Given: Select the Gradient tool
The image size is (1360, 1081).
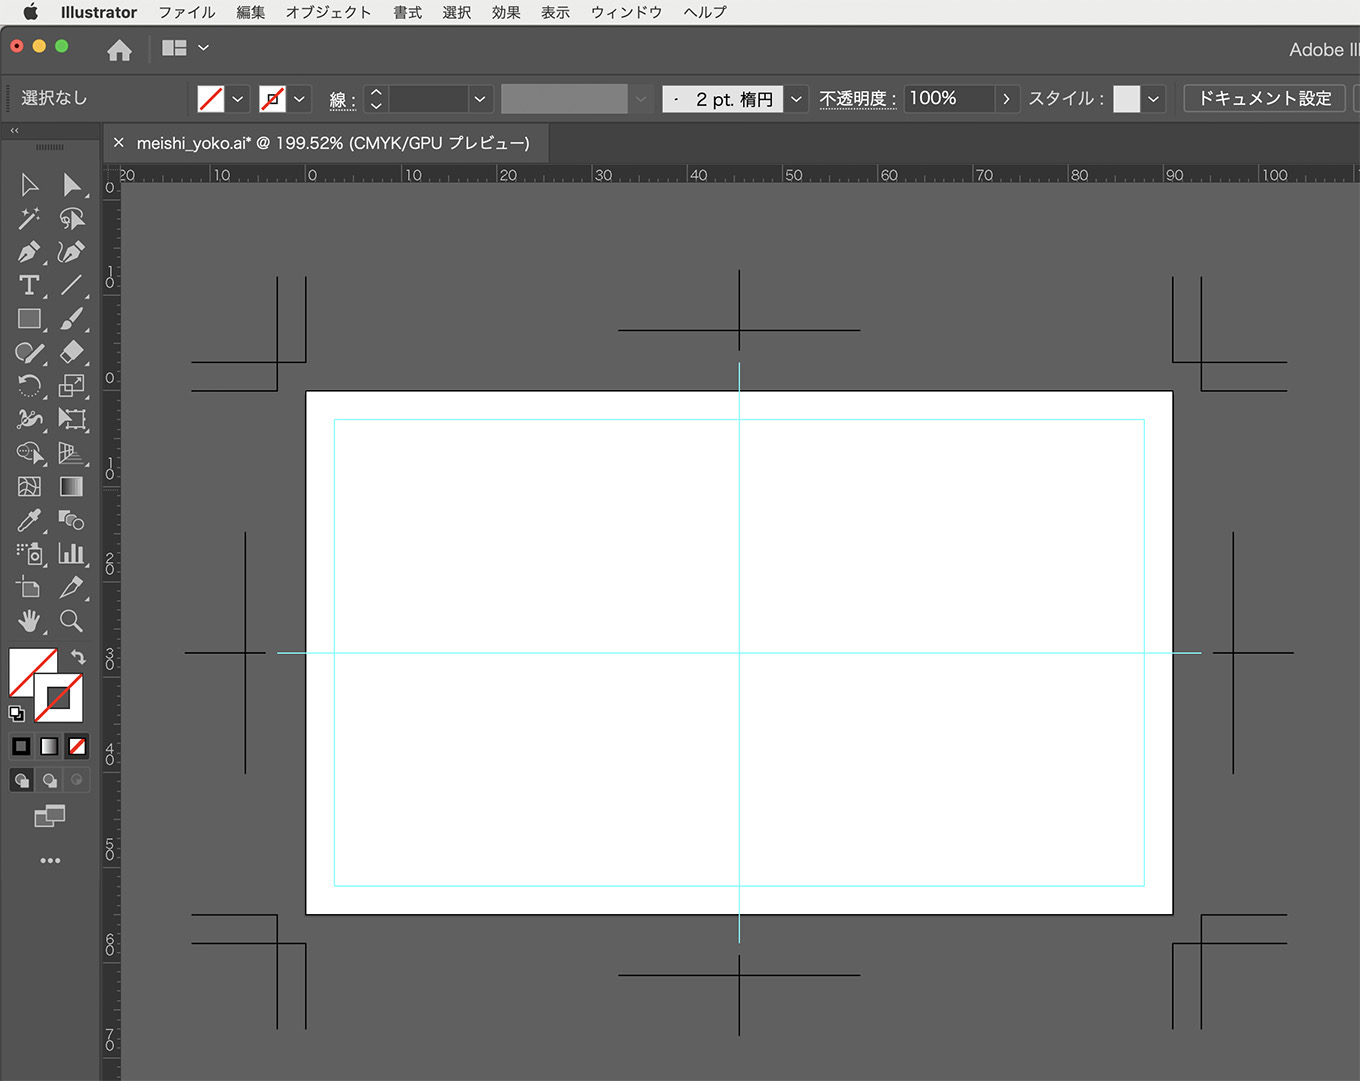Looking at the screenshot, I should (x=71, y=487).
